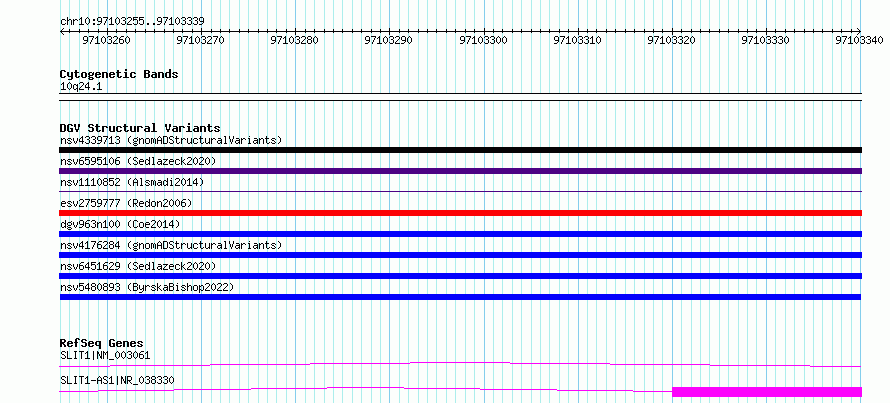Open the SLIT1-AS1|NR_038330 gene label
Viewport: 890px width, 403px height.
117,380
